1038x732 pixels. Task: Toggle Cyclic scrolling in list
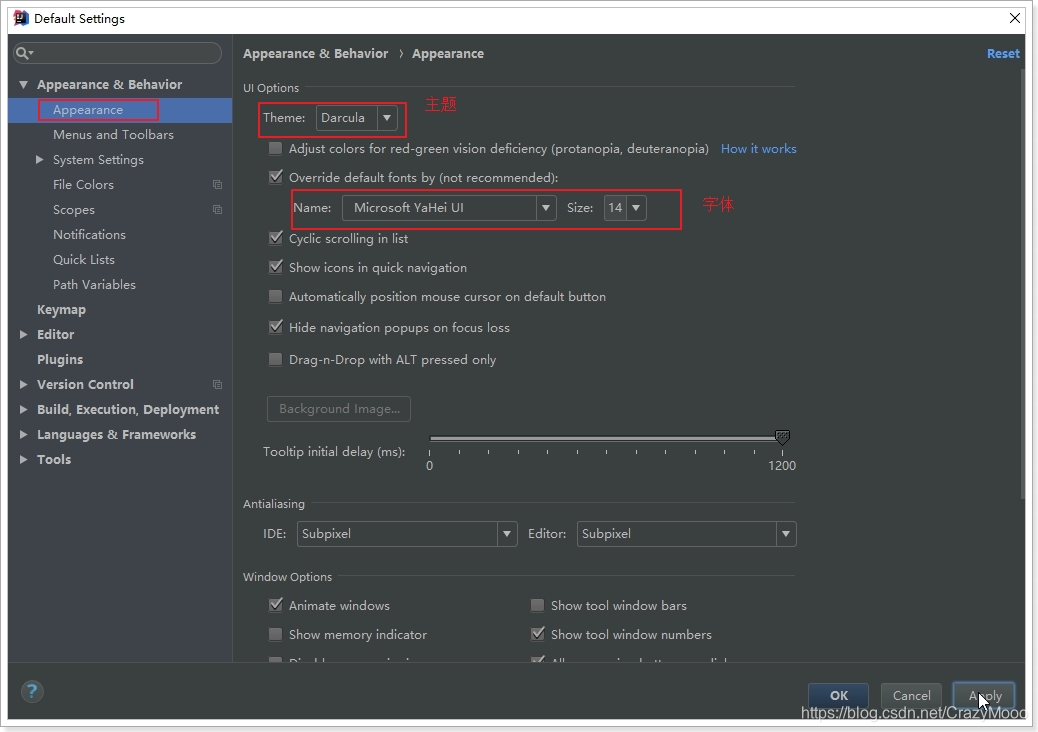point(275,238)
